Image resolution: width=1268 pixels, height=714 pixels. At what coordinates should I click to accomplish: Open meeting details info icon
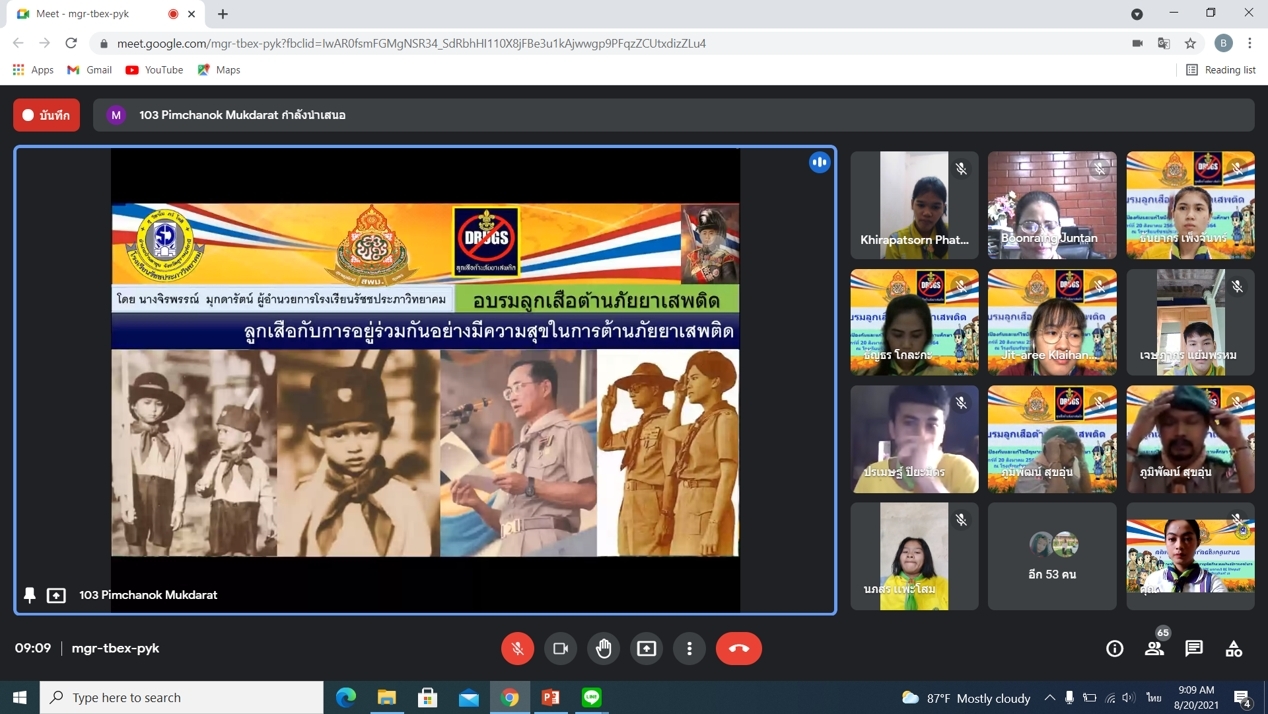tap(1114, 648)
